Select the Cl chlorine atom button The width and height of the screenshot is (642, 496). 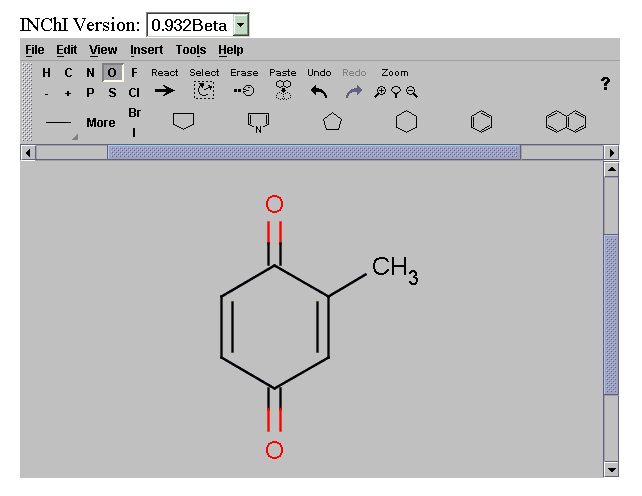click(134, 92)
